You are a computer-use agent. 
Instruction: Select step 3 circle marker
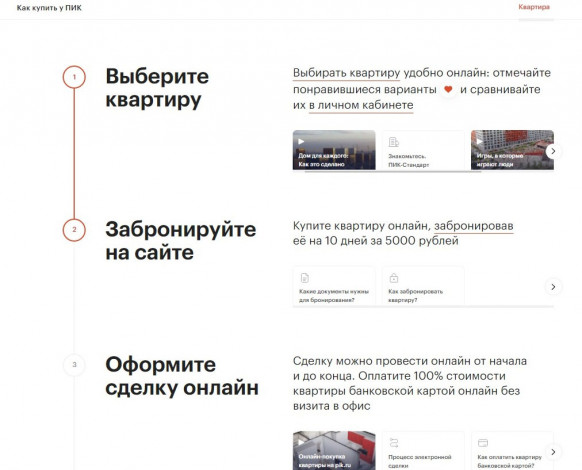[74, 365]
